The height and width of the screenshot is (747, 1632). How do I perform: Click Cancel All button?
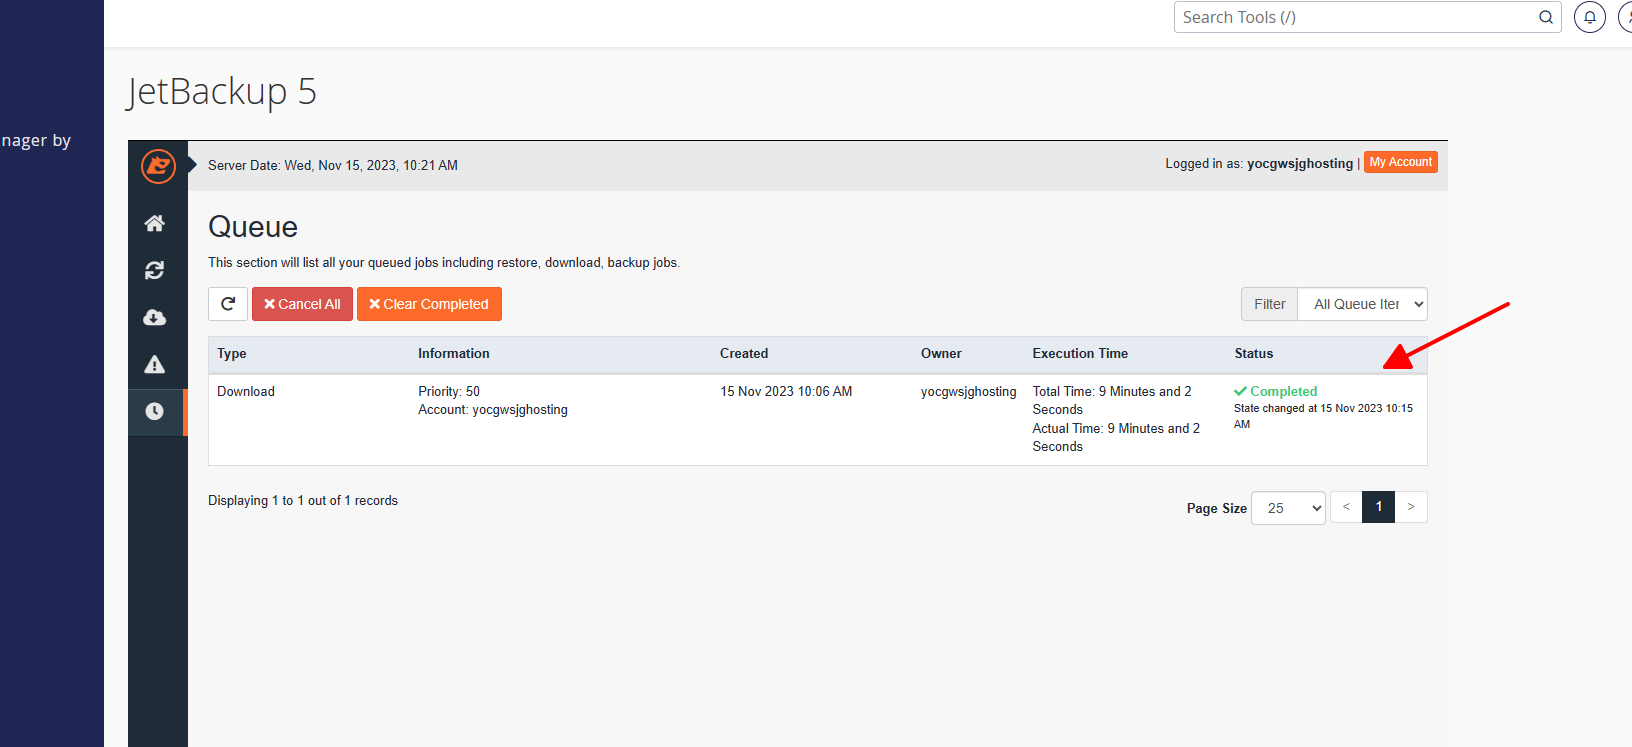click(302, 304)
